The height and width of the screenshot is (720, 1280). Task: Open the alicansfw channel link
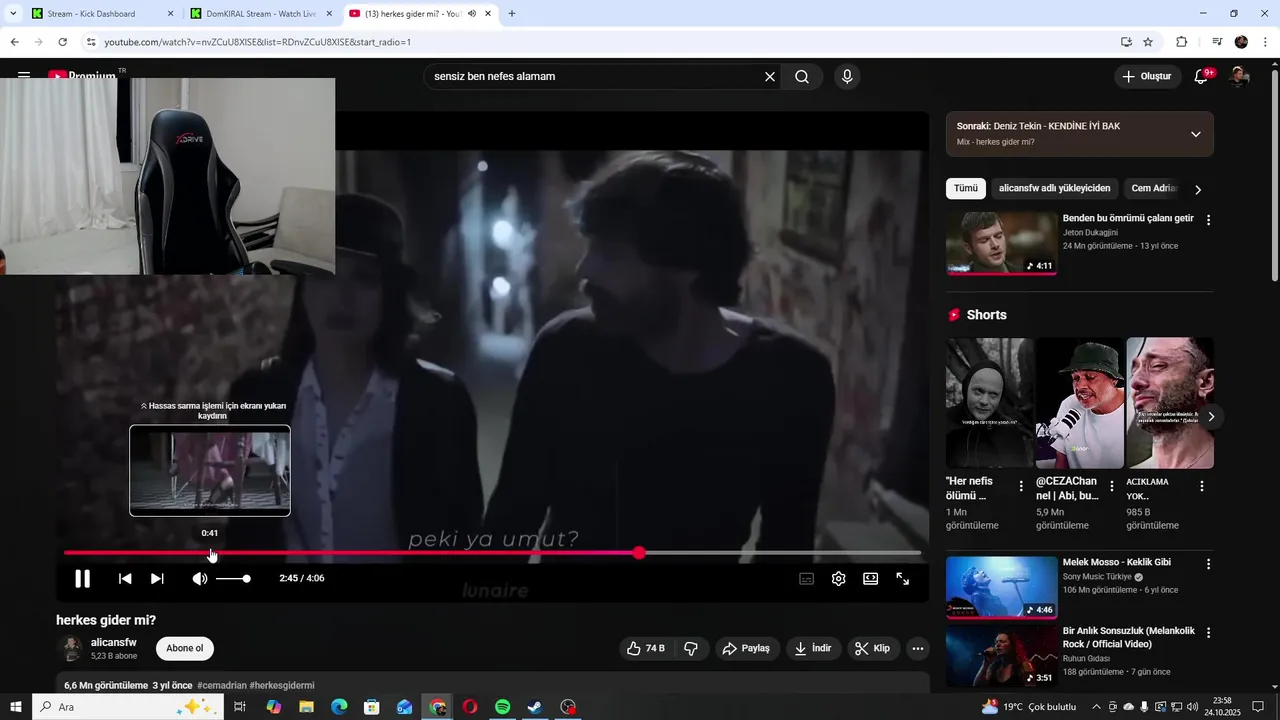click(114, 642)
